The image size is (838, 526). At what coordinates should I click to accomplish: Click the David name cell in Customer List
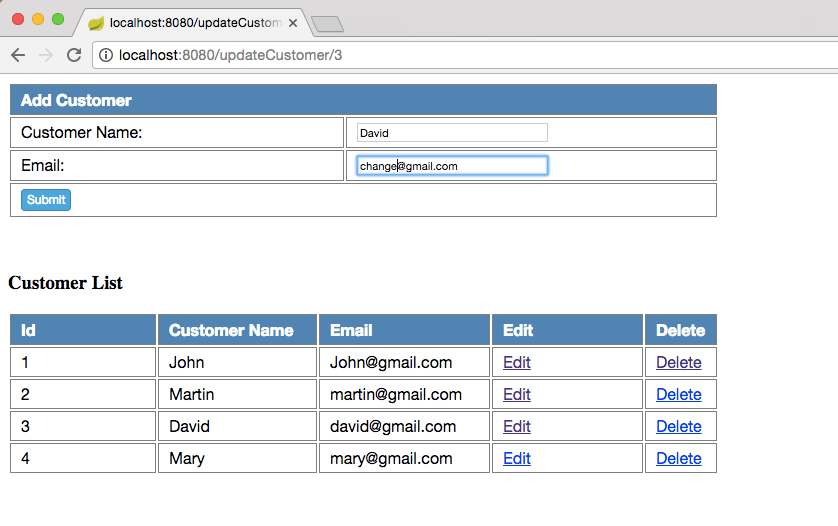pos(237,427)
